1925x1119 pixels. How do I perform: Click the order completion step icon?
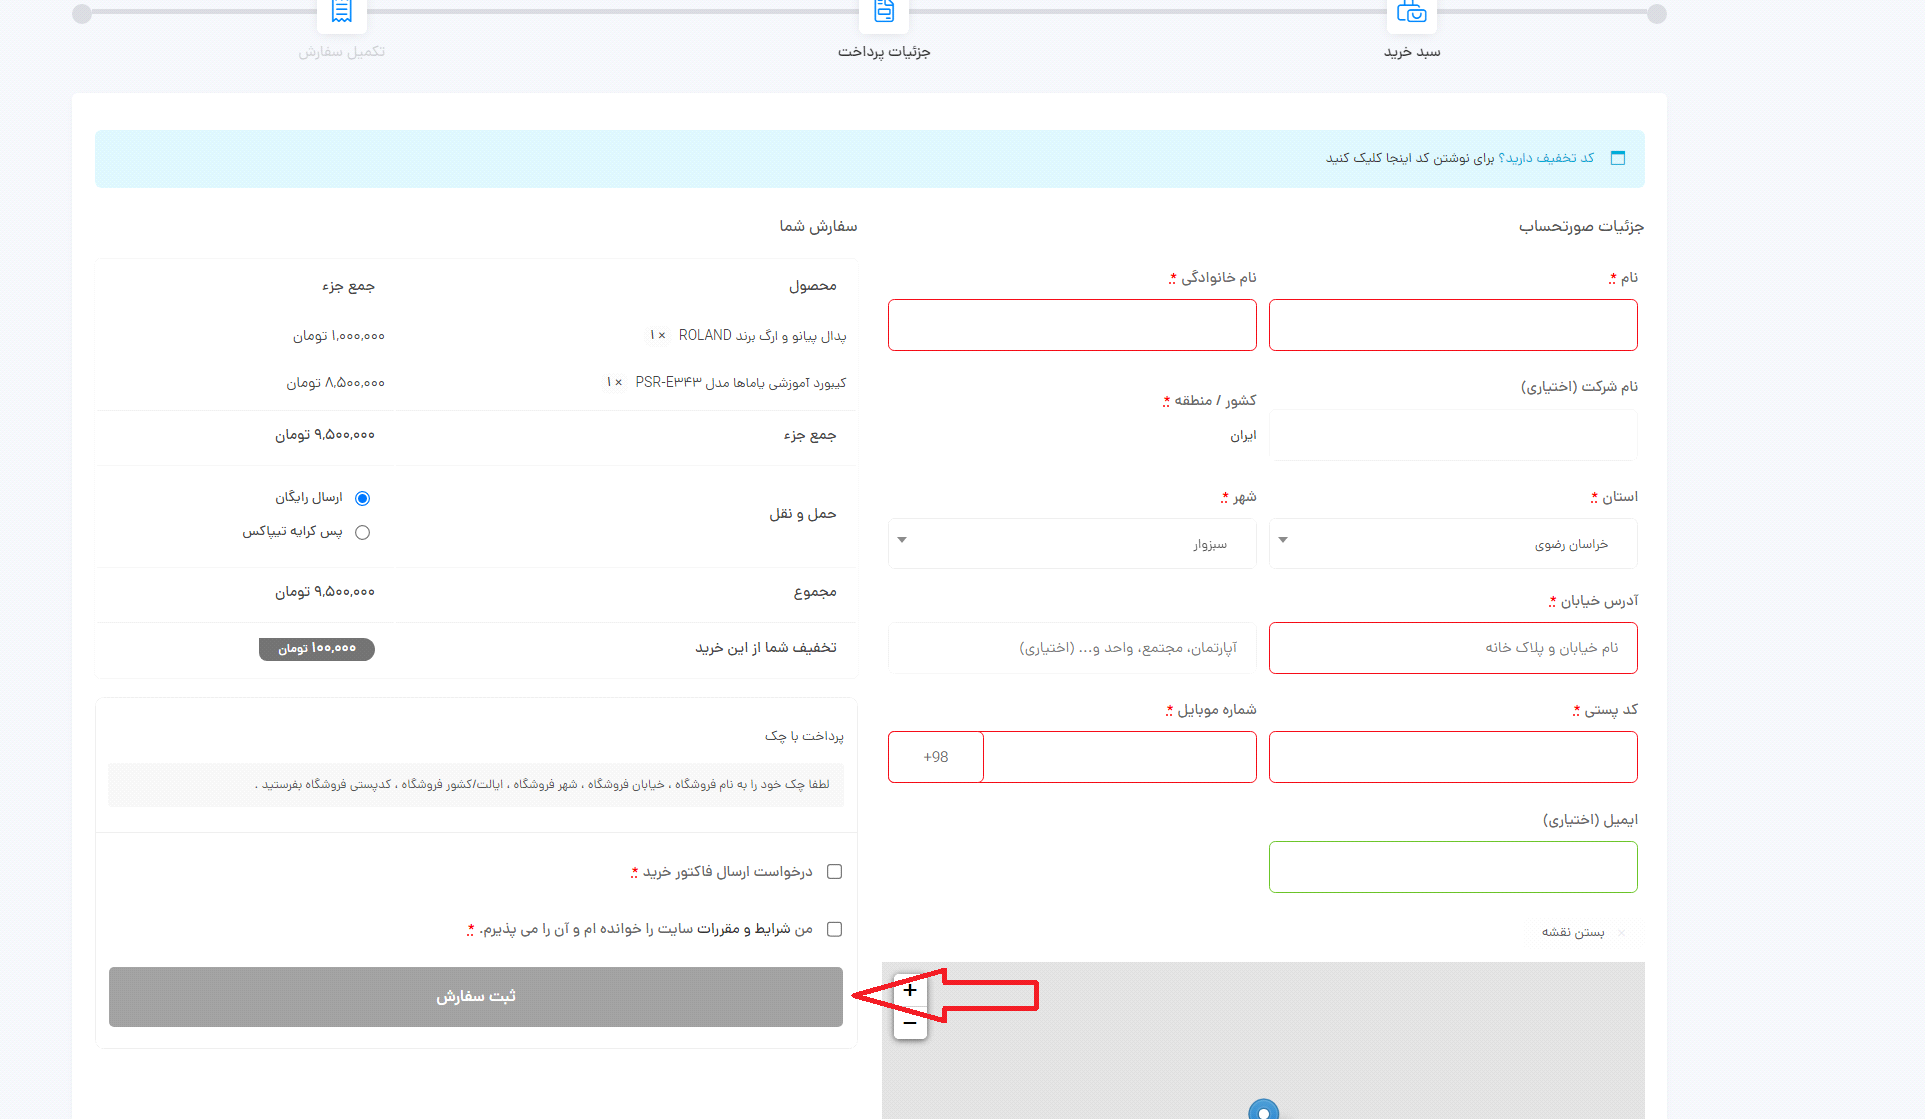point(341,12)
